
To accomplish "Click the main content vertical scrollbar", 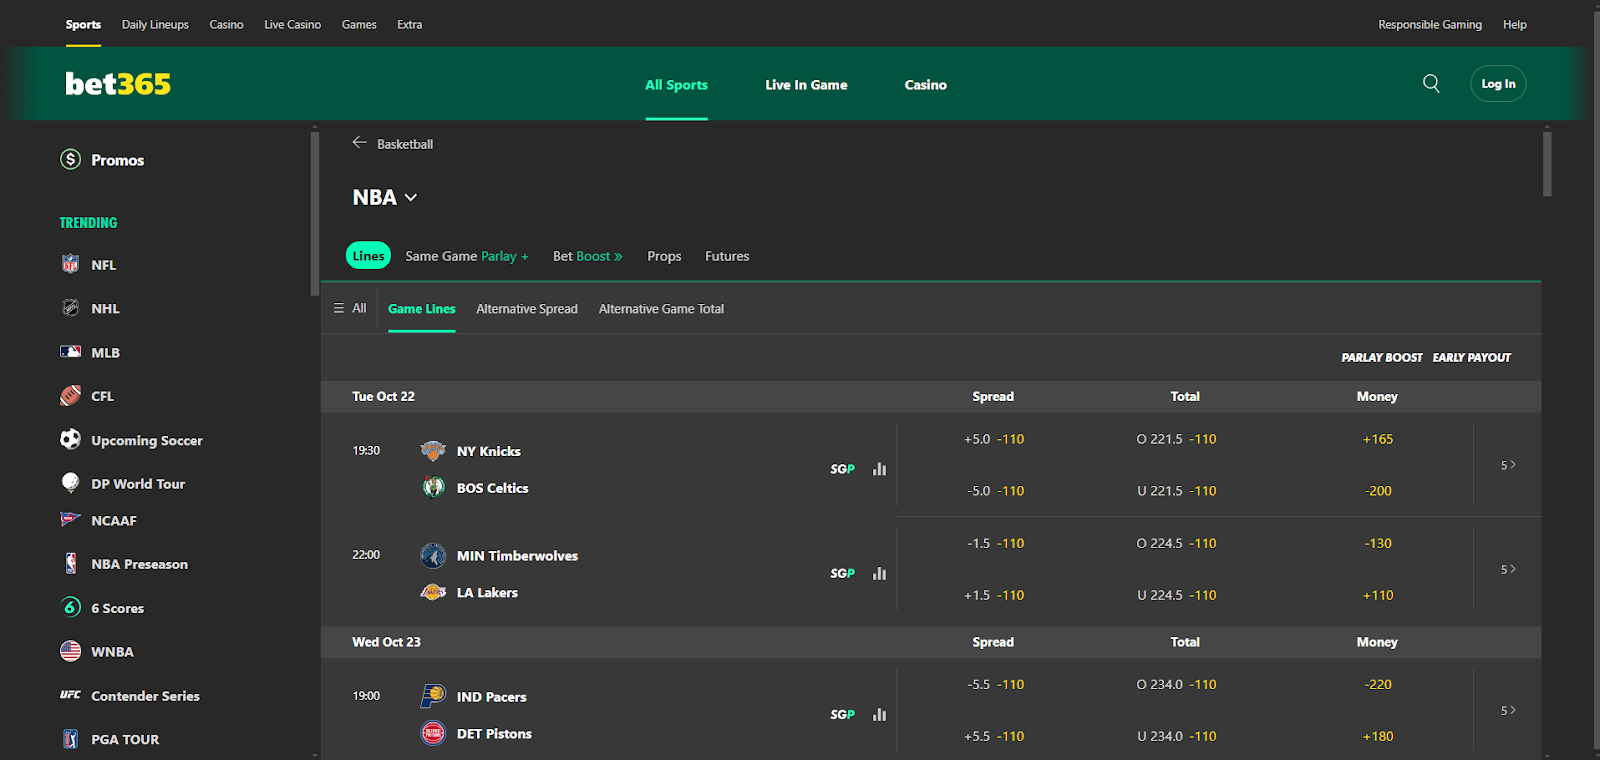I will tap(1547, 164).
